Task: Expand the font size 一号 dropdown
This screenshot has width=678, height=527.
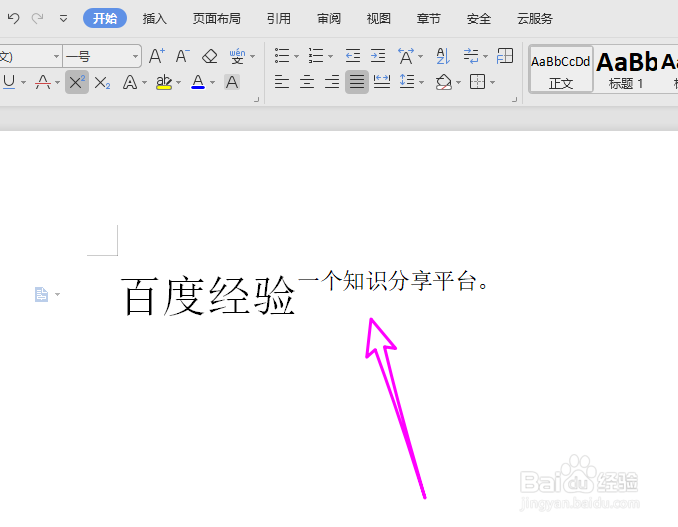Action: (135, 56)
